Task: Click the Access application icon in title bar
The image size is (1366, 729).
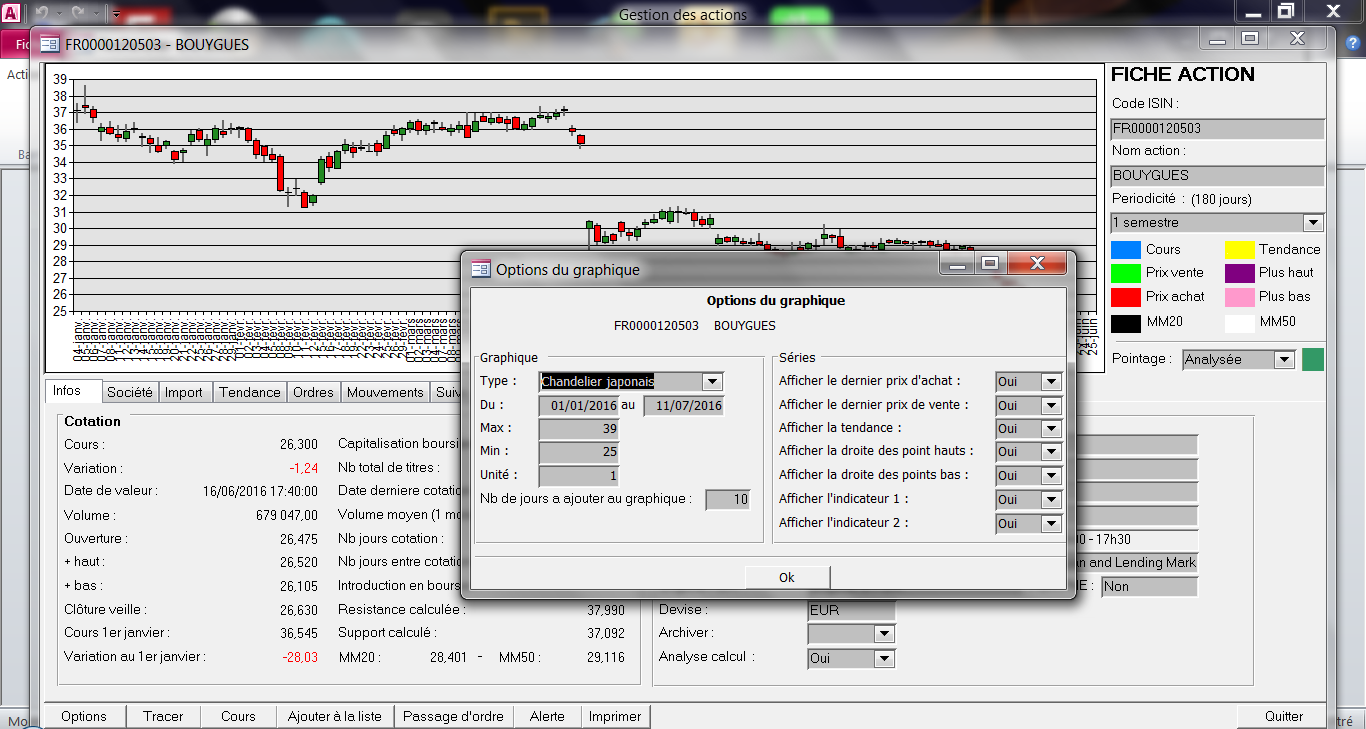Action: click(12, 13)
